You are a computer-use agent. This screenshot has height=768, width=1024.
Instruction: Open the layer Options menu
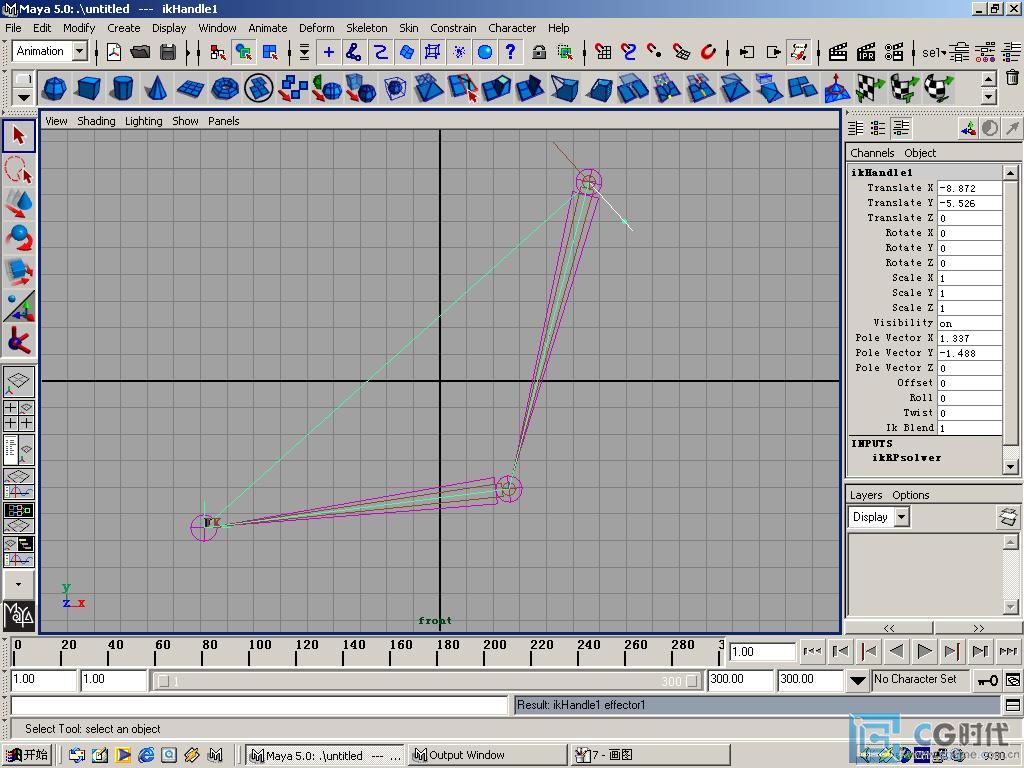click(x=910, y=495)
